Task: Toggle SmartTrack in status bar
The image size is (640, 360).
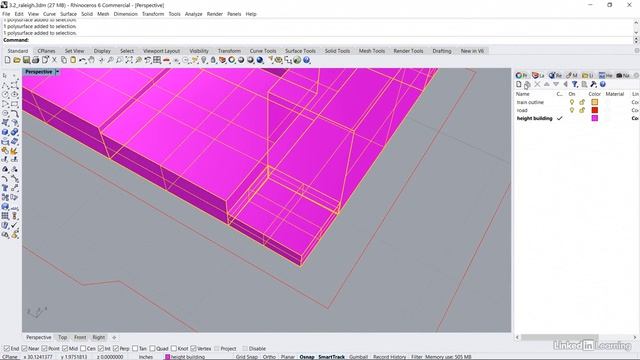Action: pos(331,357)
